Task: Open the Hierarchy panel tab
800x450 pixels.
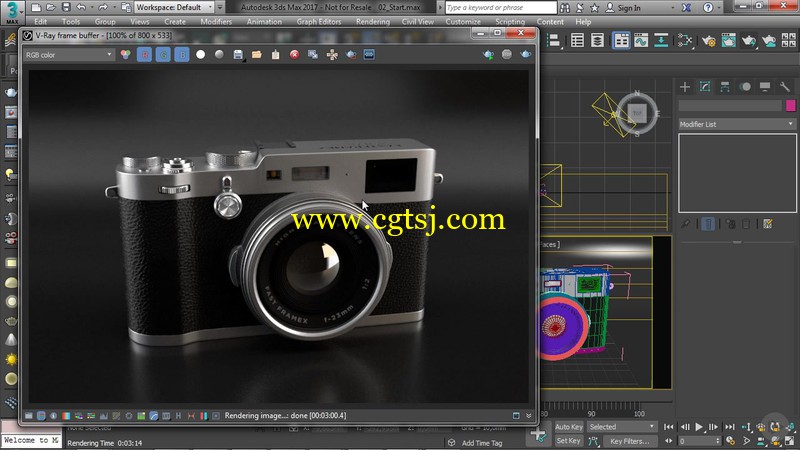Action: click(x=725, y=87)
